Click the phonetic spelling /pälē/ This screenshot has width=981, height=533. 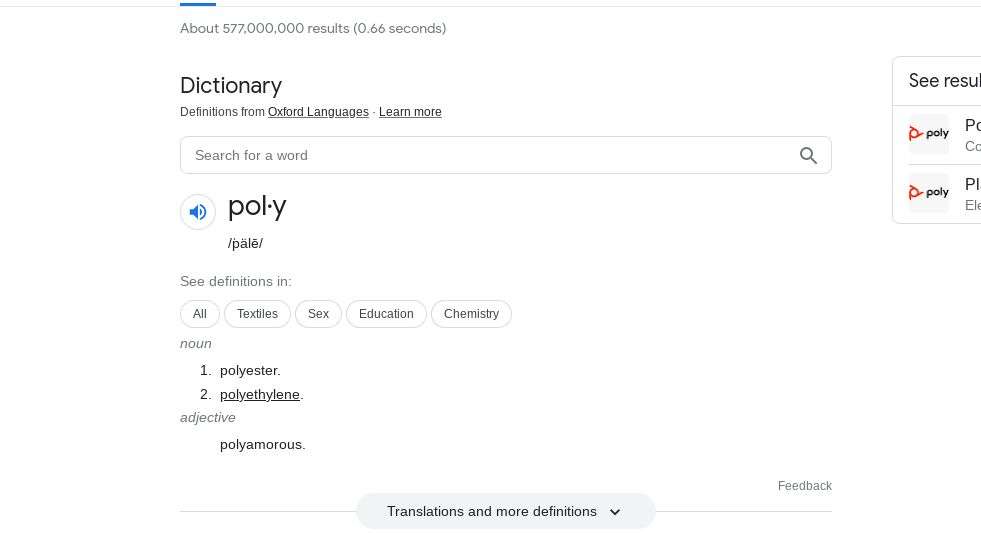tap(245, 243)
